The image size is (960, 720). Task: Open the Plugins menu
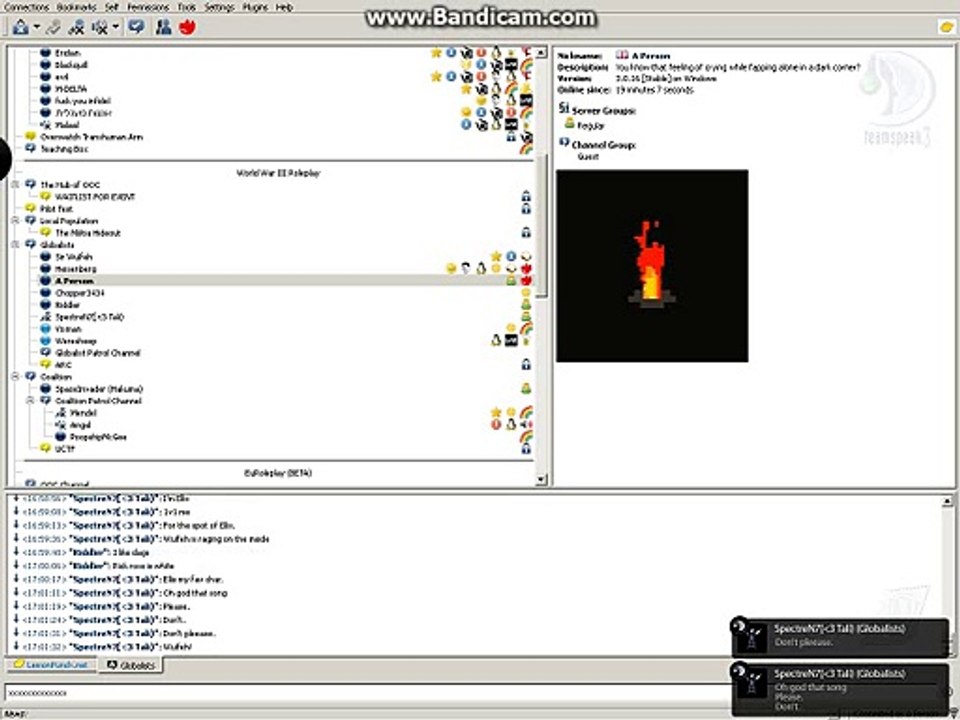click(255, 7)
